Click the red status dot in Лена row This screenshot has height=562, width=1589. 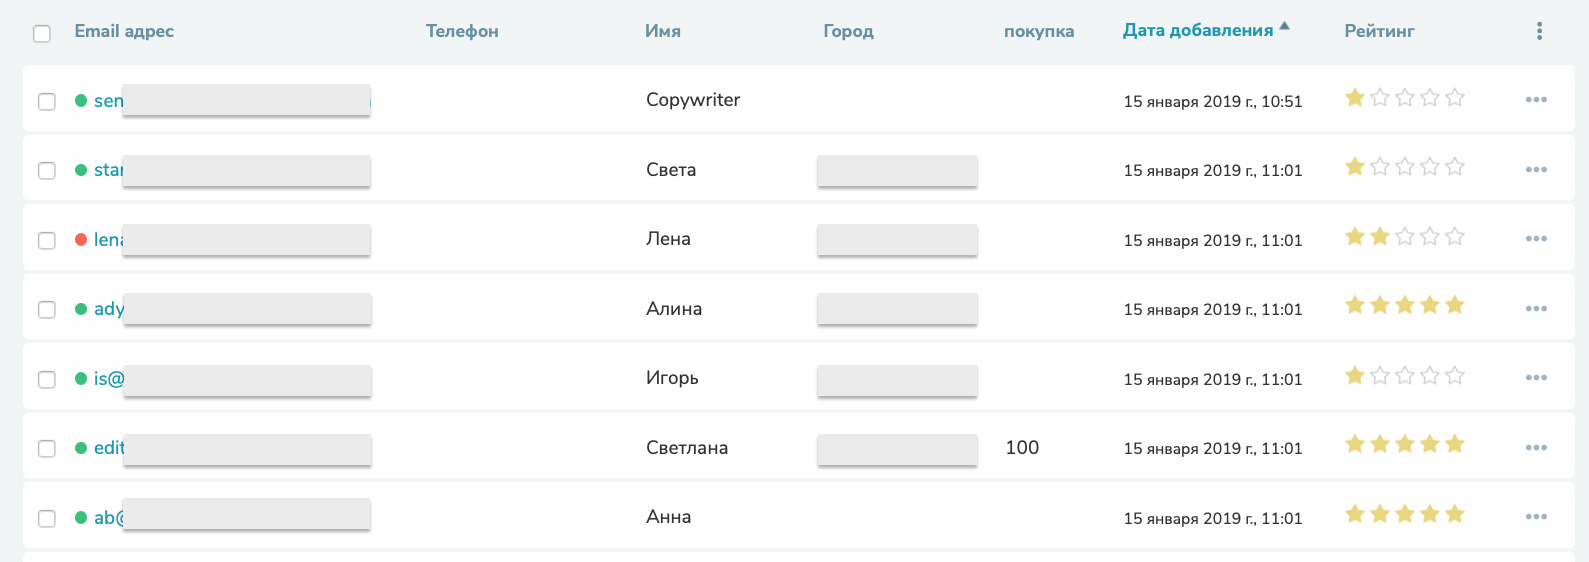(x=81, y=240)
